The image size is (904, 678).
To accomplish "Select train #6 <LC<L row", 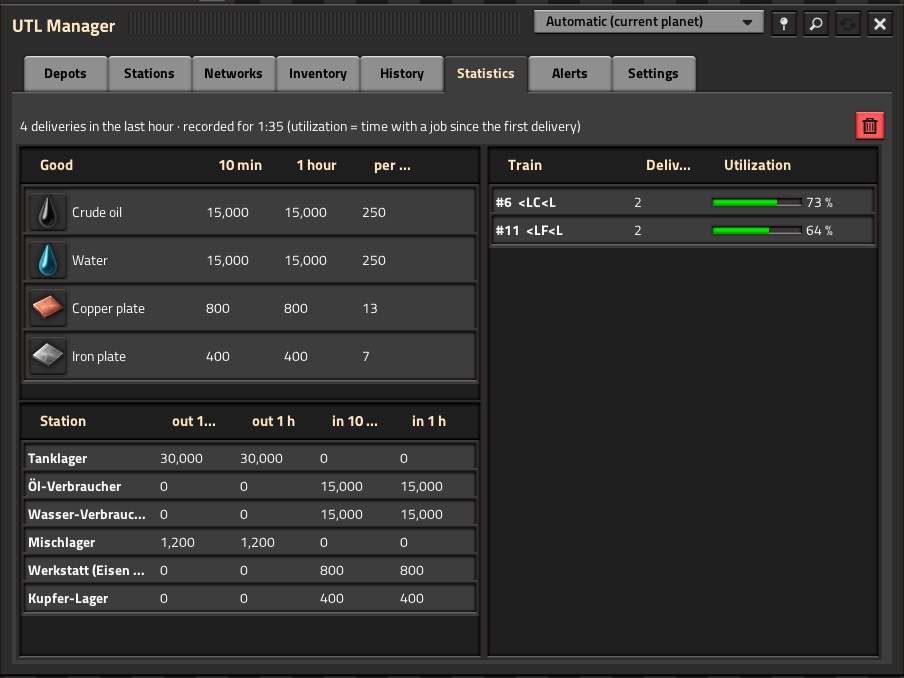I will (x=683, y=202).
